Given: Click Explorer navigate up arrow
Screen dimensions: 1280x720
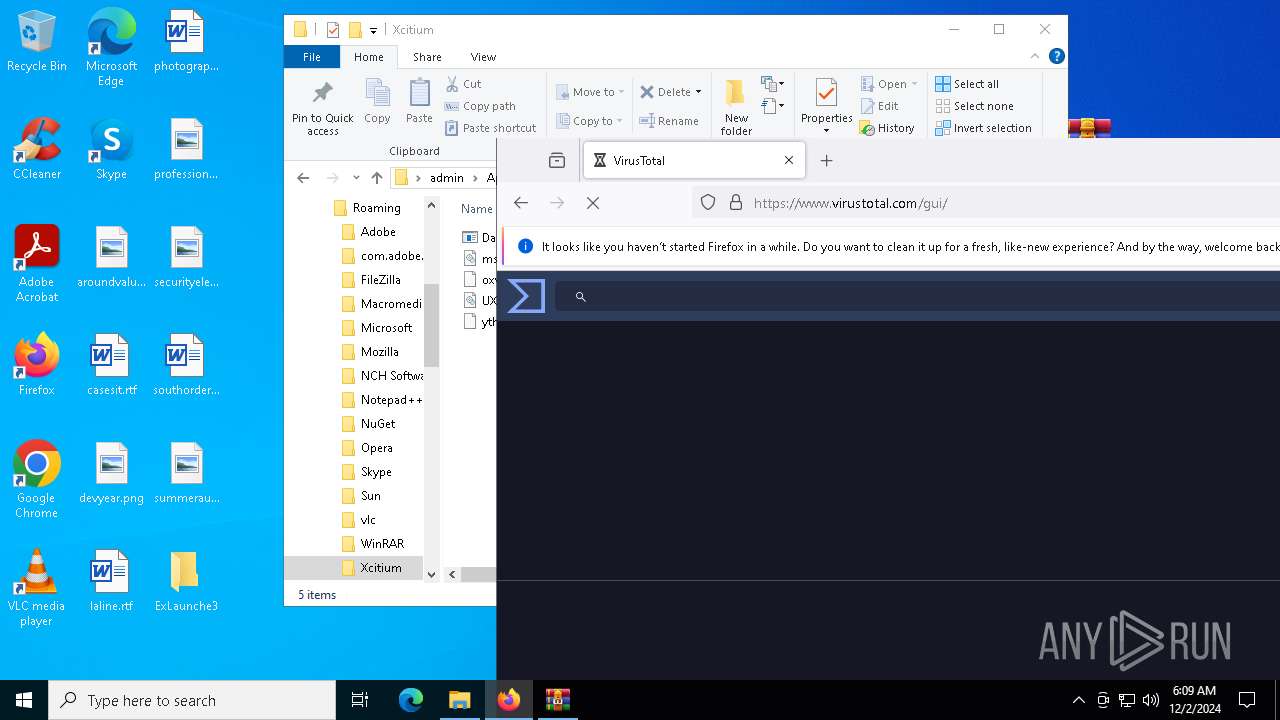Looking at the screenshot, I should click(377, 178).
